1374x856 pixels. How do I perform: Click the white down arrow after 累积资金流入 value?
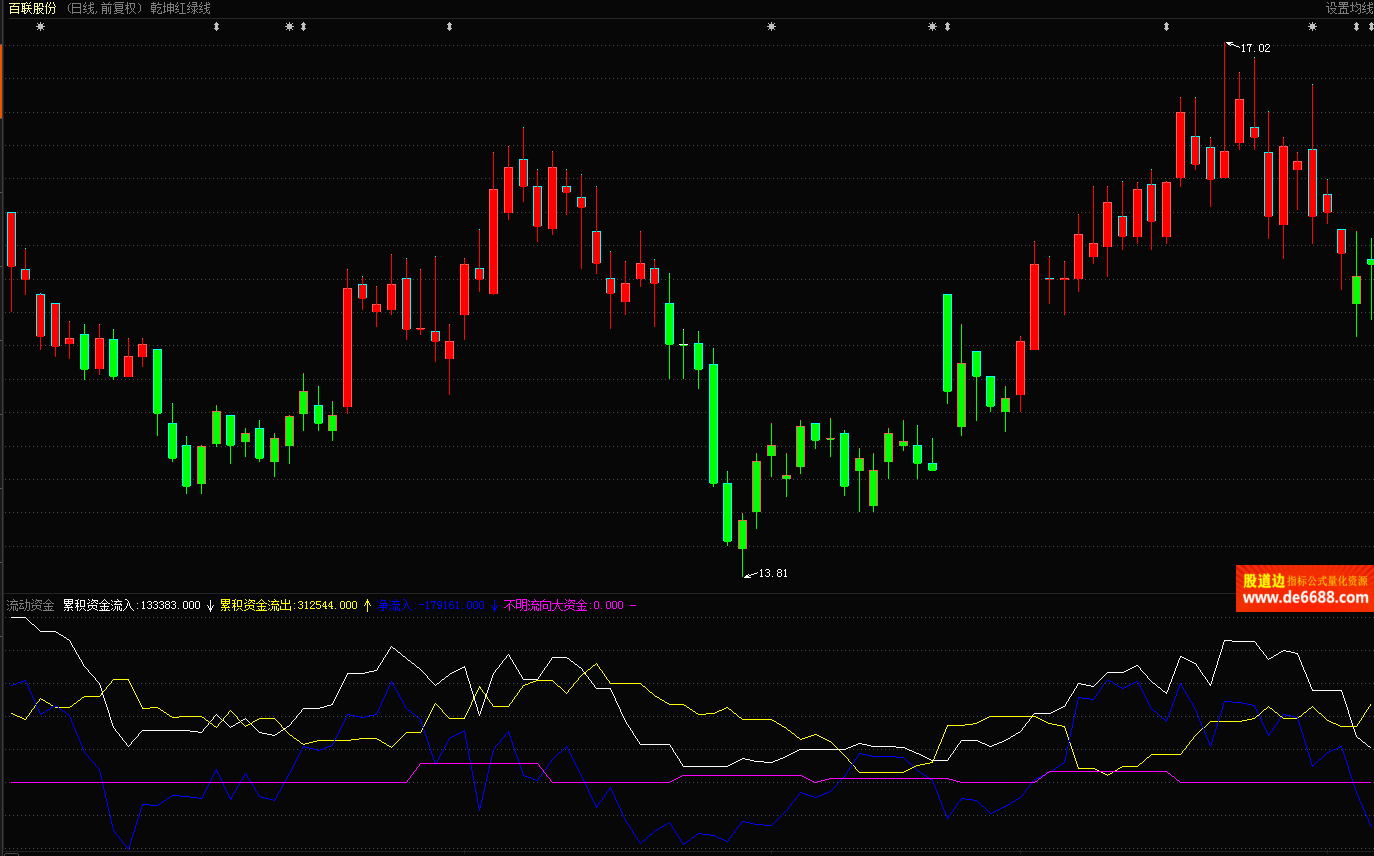(x=210, y=605)
